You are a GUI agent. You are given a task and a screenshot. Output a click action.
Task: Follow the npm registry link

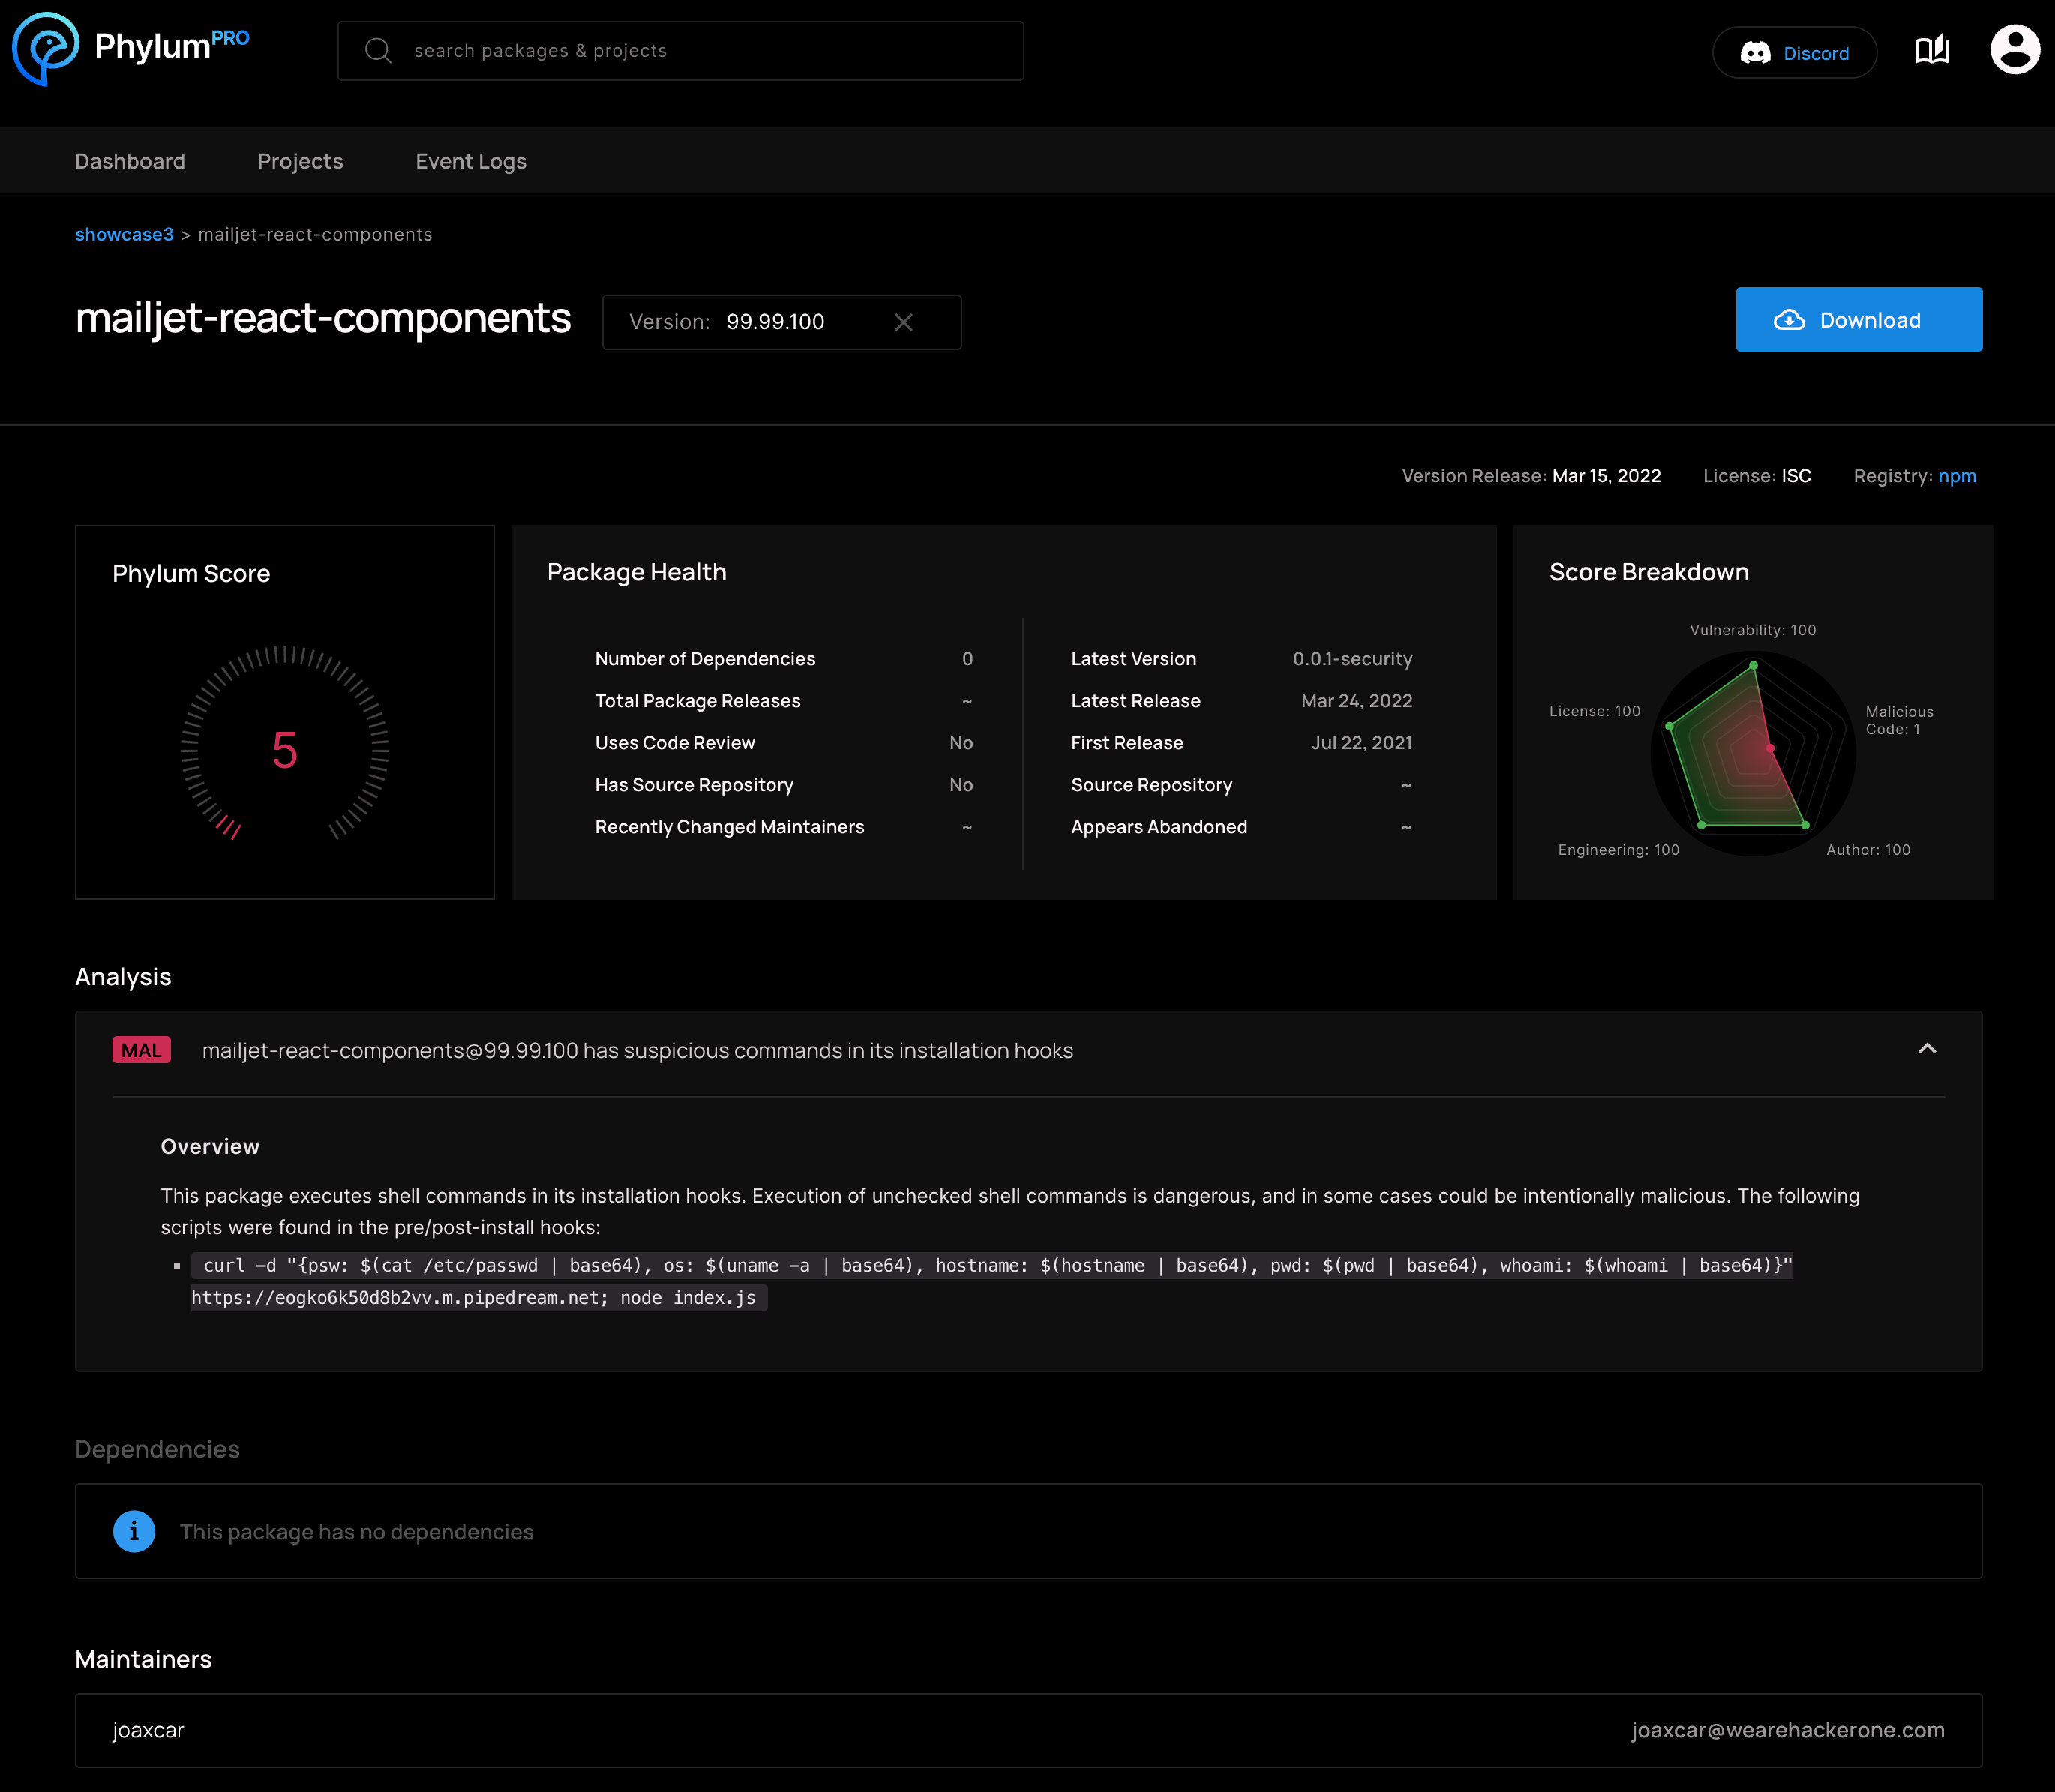coord(1956,476)
